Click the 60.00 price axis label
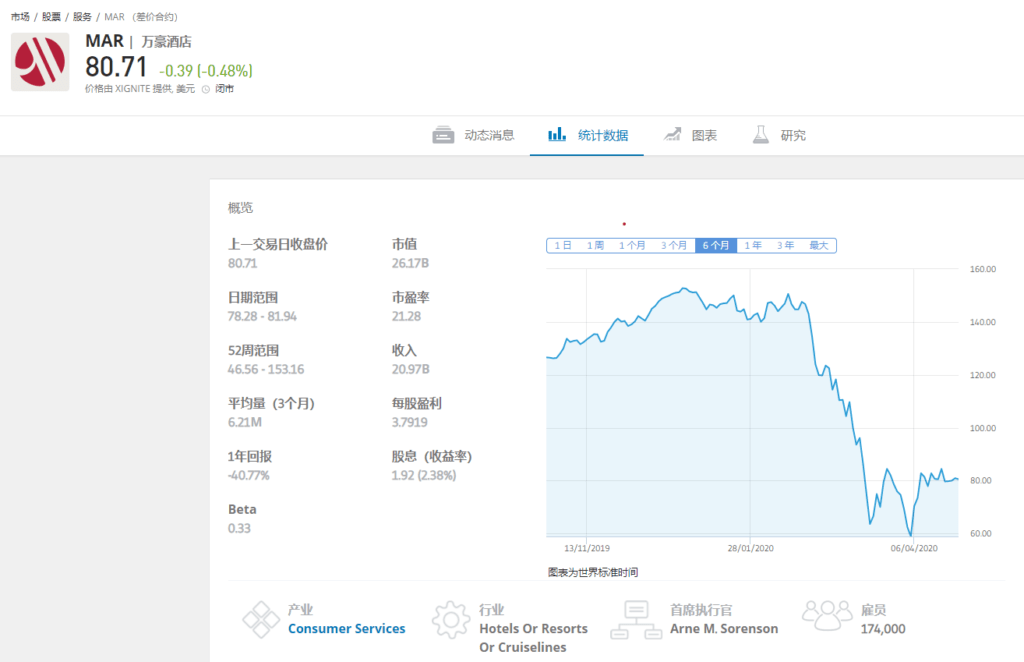The width and height of the screenshot is (1024, 662). point(981,533)
